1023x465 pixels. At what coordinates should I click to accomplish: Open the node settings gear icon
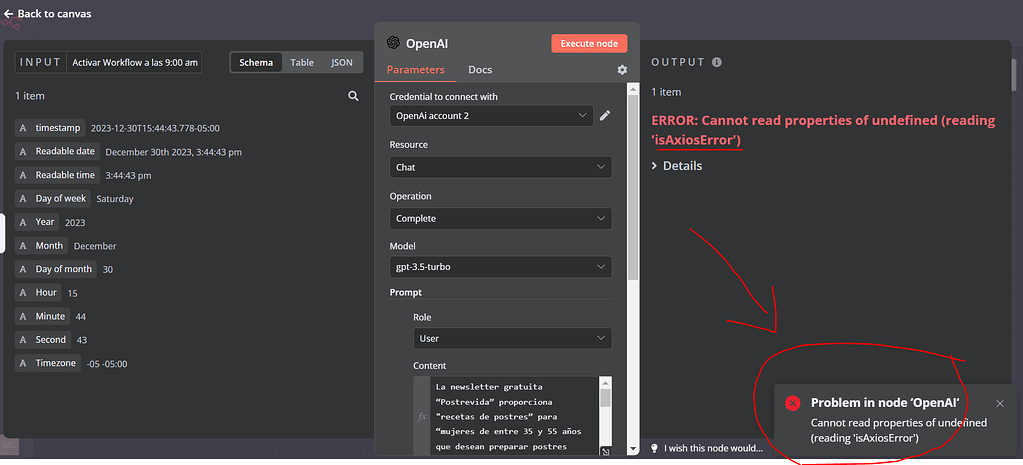tap(622, 70)
